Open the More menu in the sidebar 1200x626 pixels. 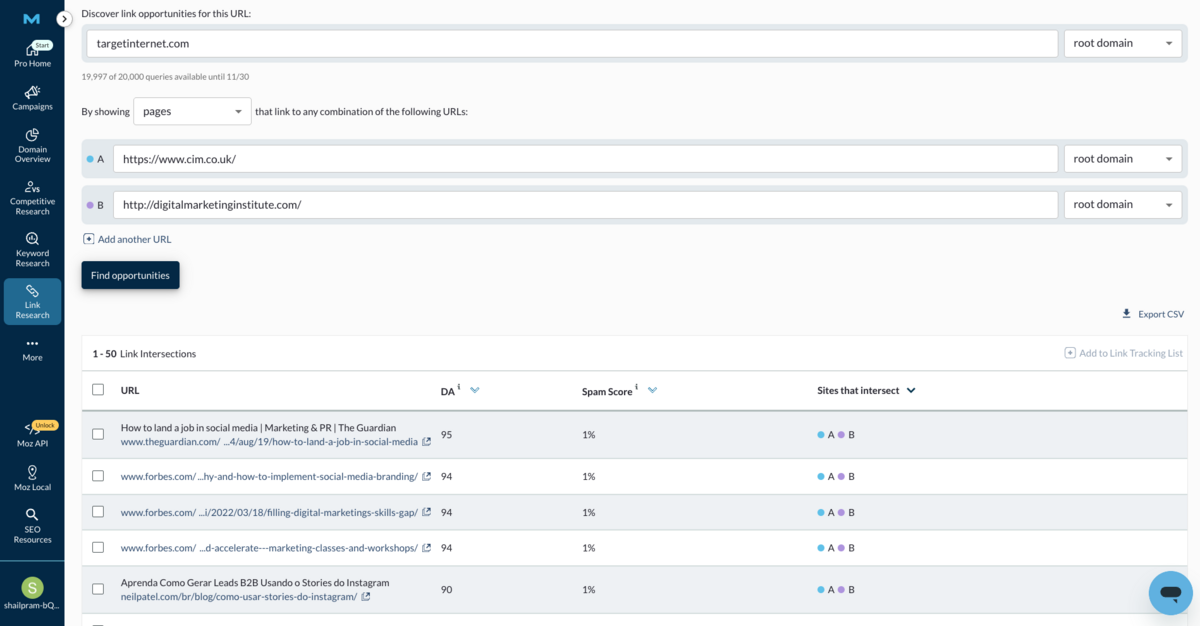(x=32, y=349)
